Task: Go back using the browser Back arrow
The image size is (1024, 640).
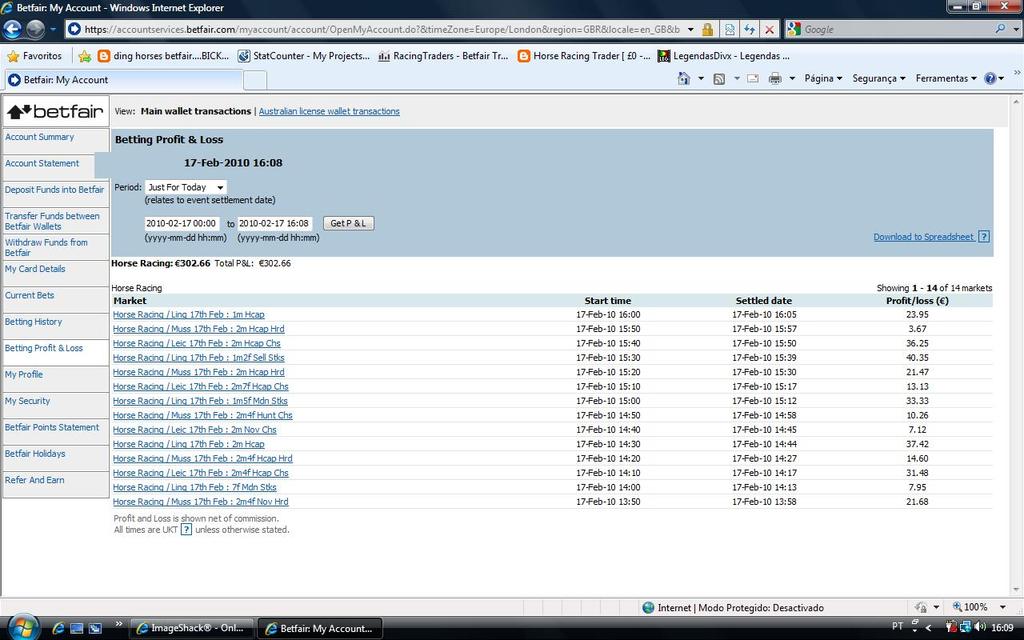Action: tap(12, 29)
